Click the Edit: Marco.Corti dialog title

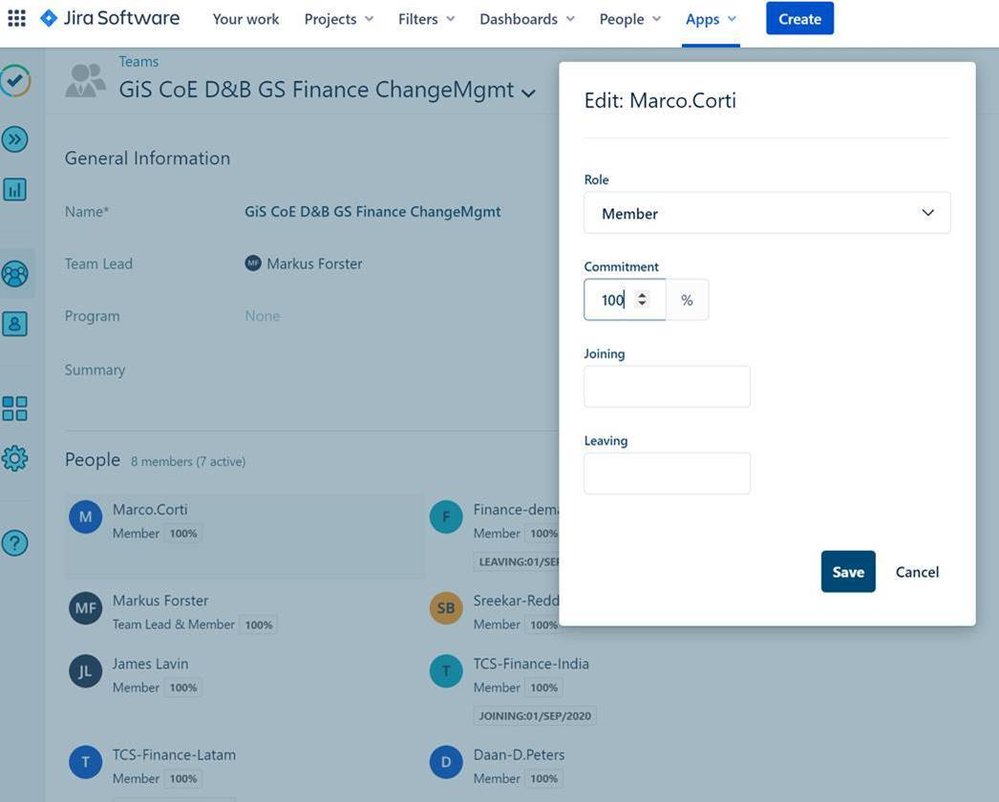pos(660,100)
